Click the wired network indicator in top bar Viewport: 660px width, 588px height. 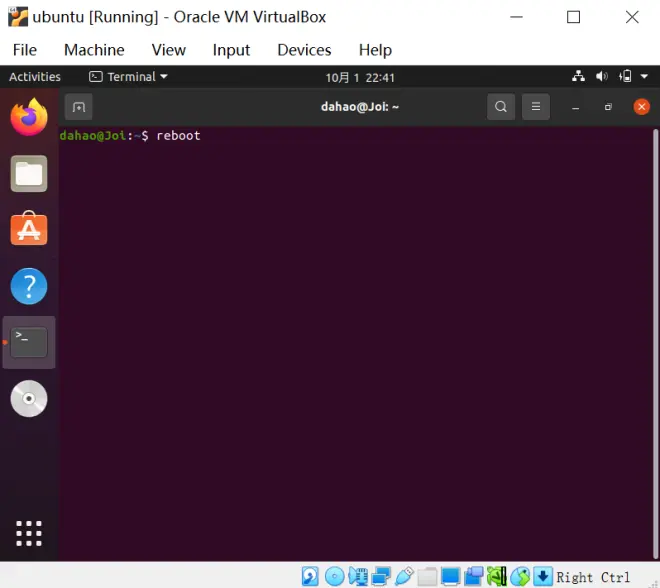coord(578,76)
